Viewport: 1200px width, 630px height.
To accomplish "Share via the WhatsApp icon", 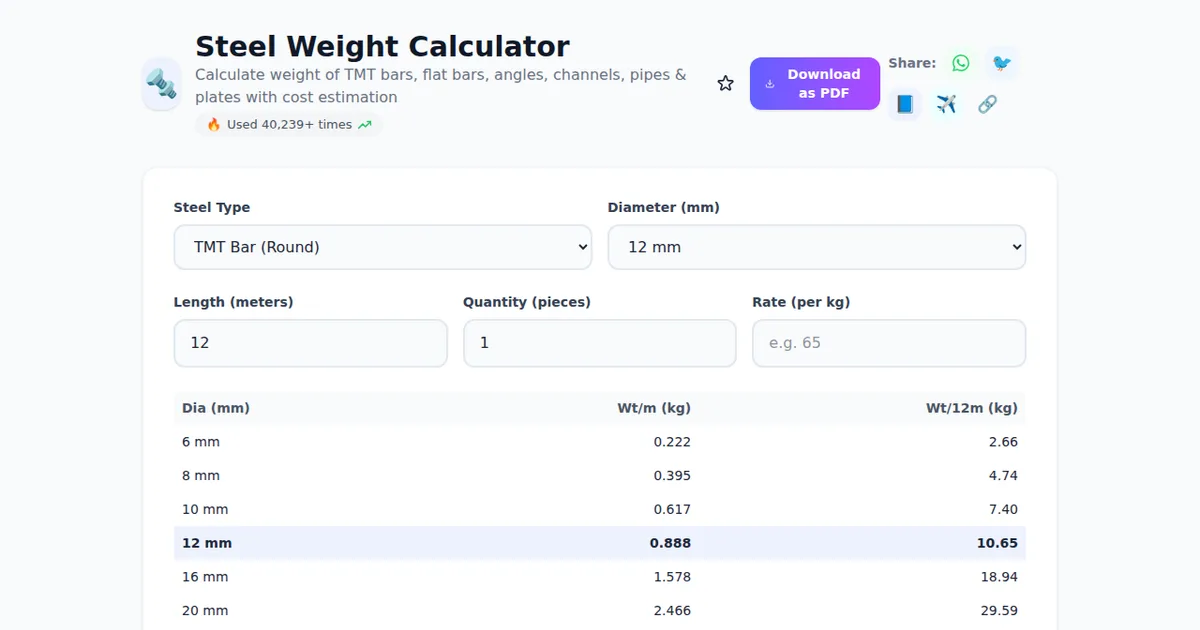I will point(961,63).
